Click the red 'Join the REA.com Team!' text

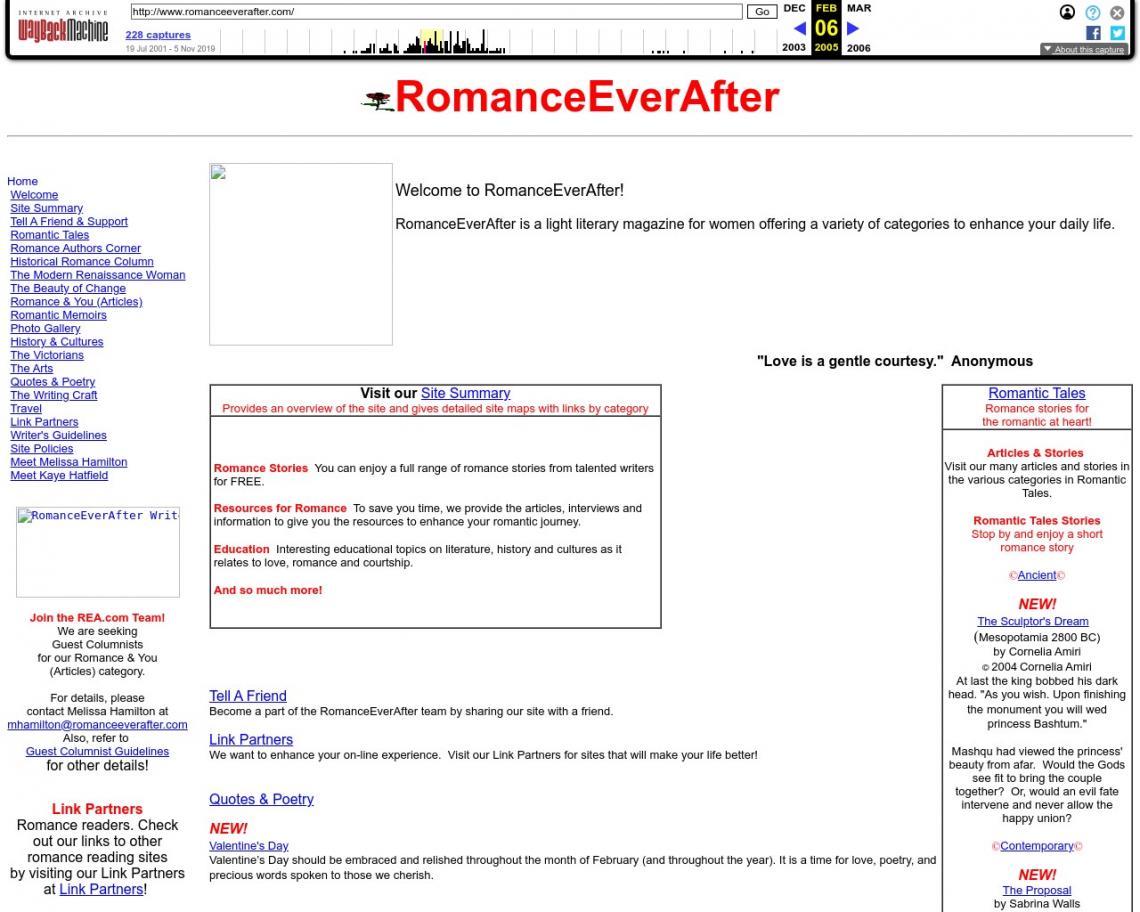click(97, 617)
